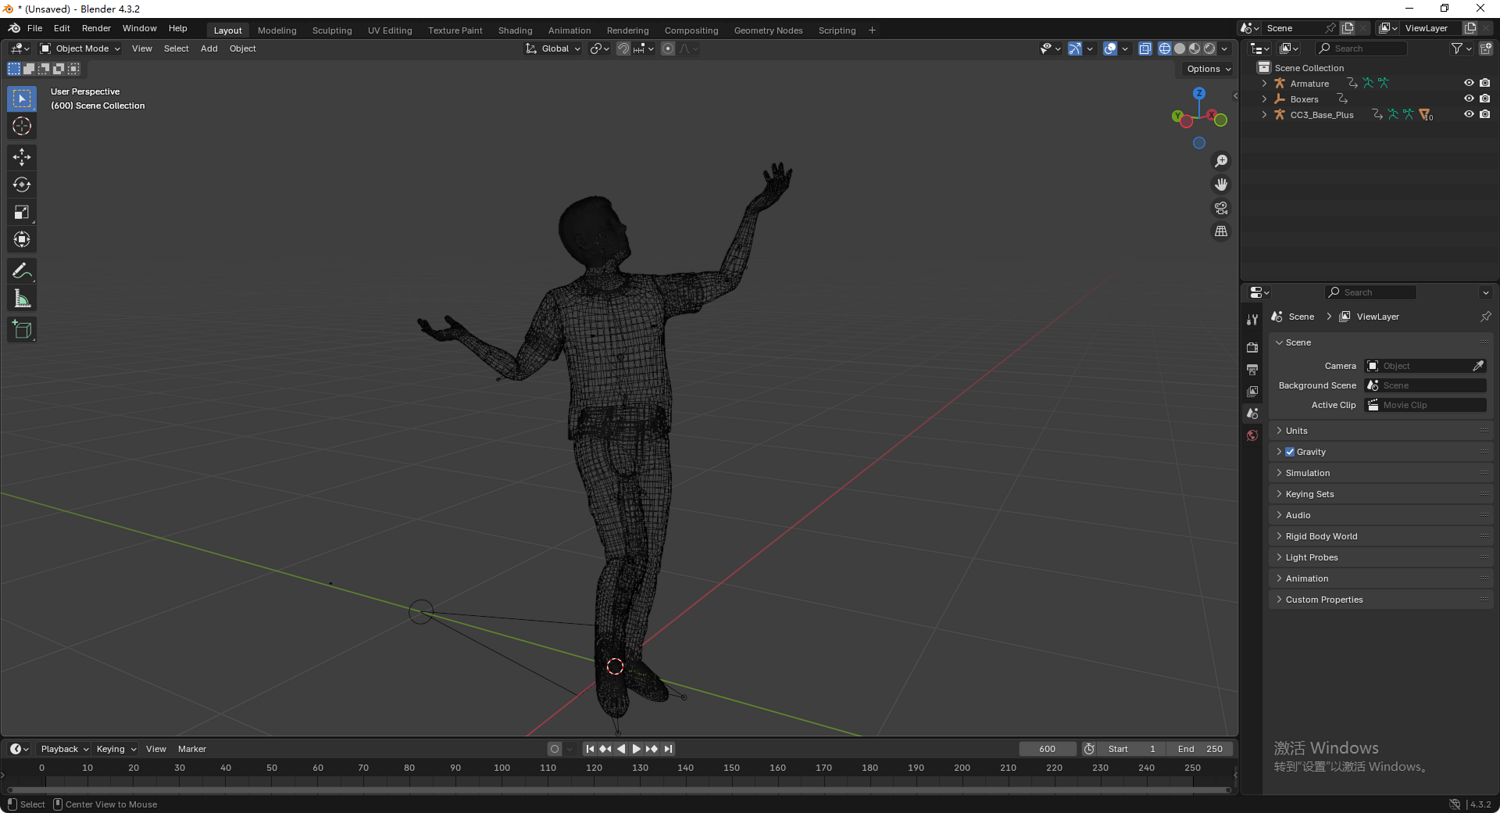Expand the CC3_Base_Plus tree item

click(x=1264, y=115)
